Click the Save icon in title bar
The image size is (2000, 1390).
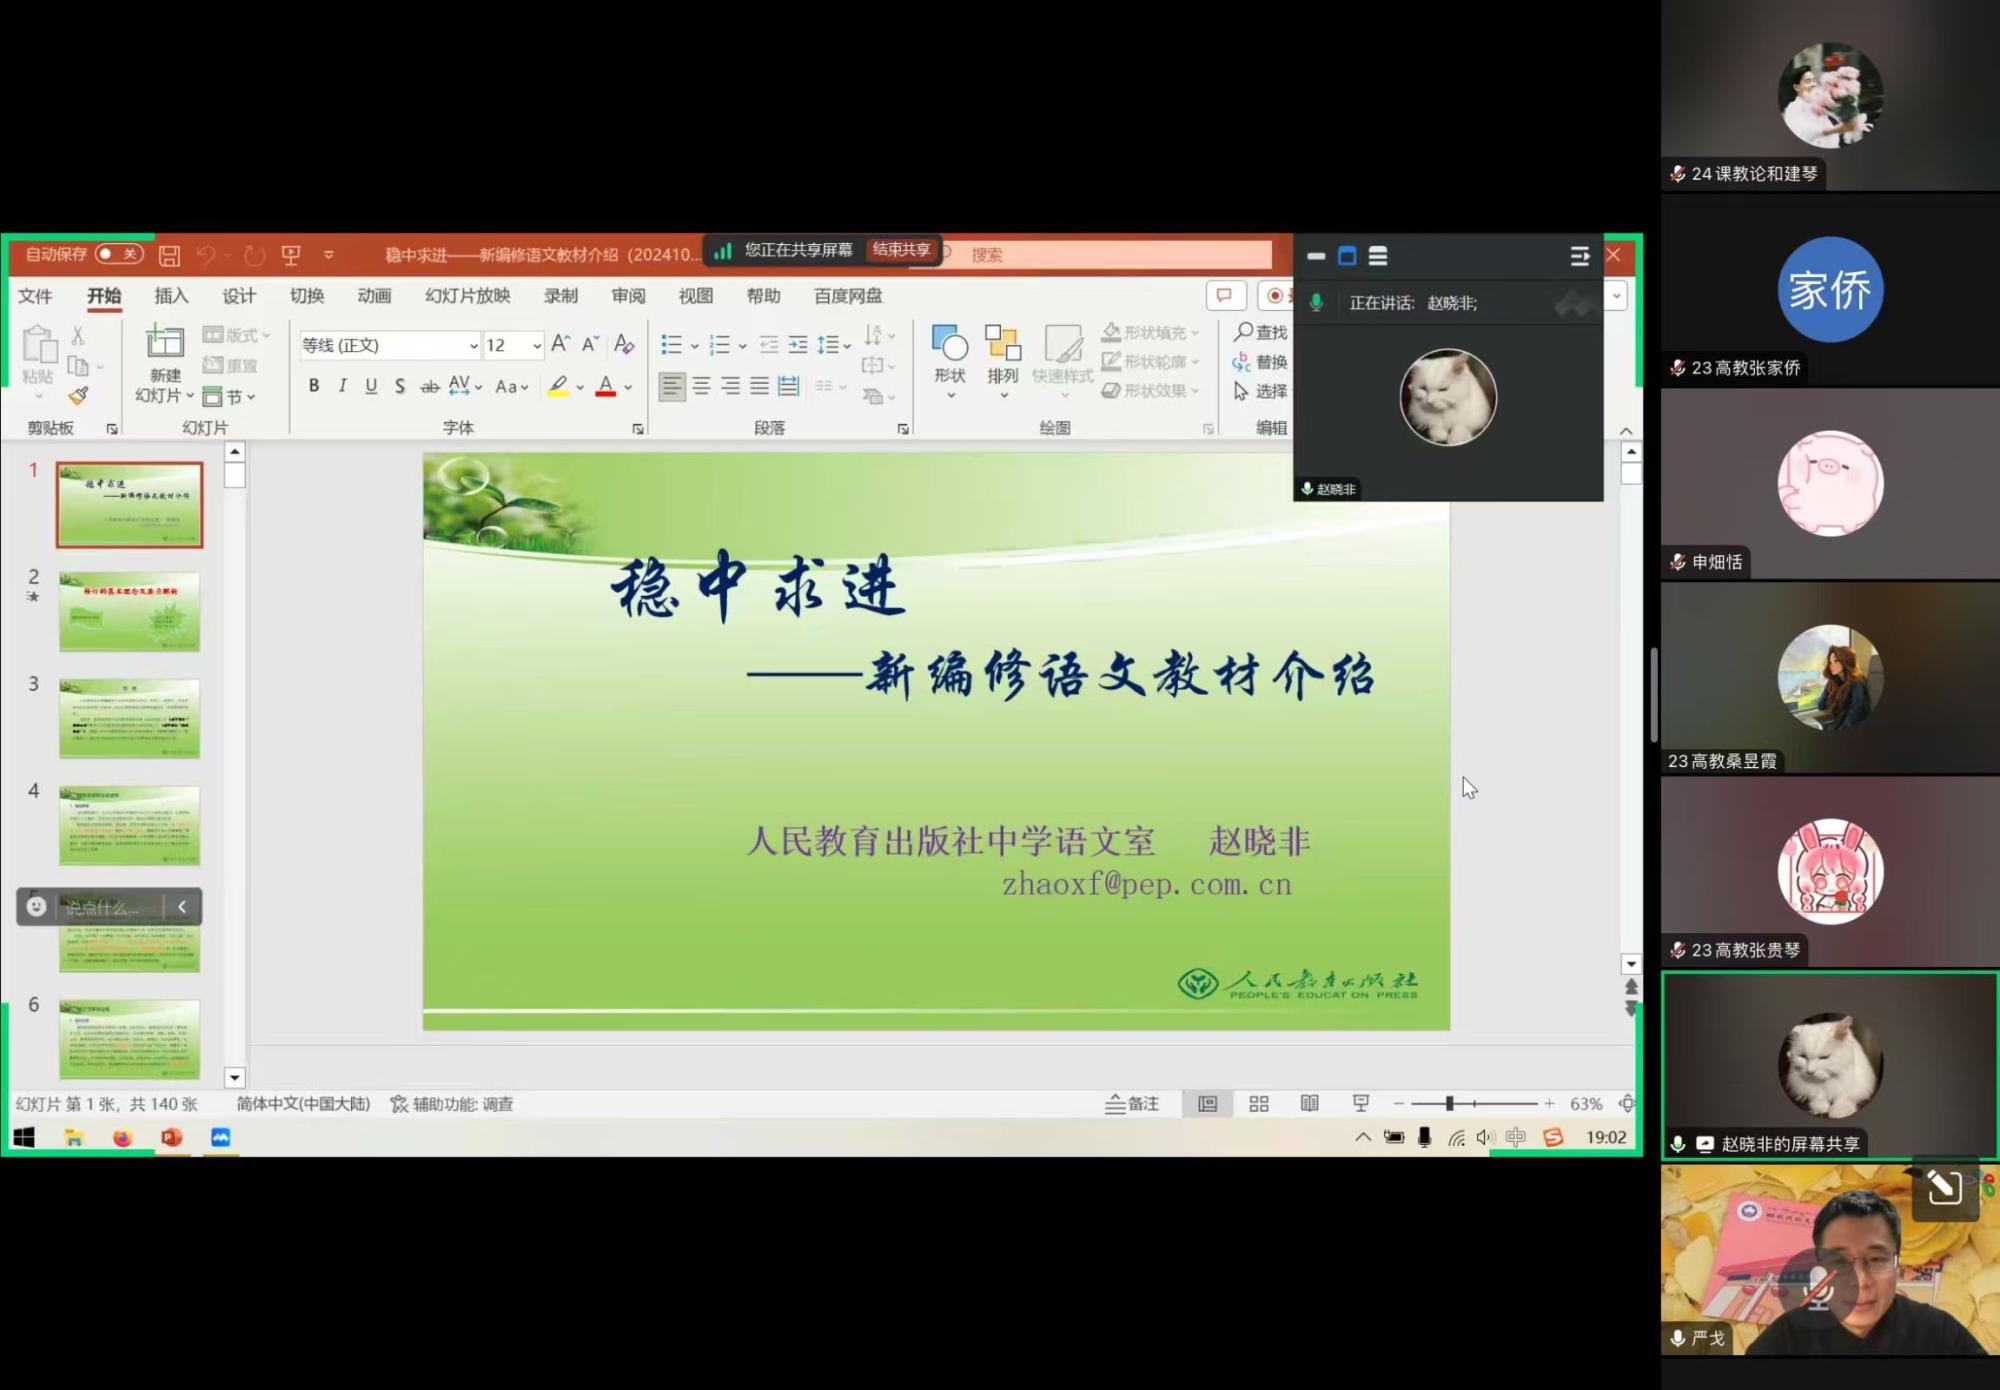click(x=170, y=255)
